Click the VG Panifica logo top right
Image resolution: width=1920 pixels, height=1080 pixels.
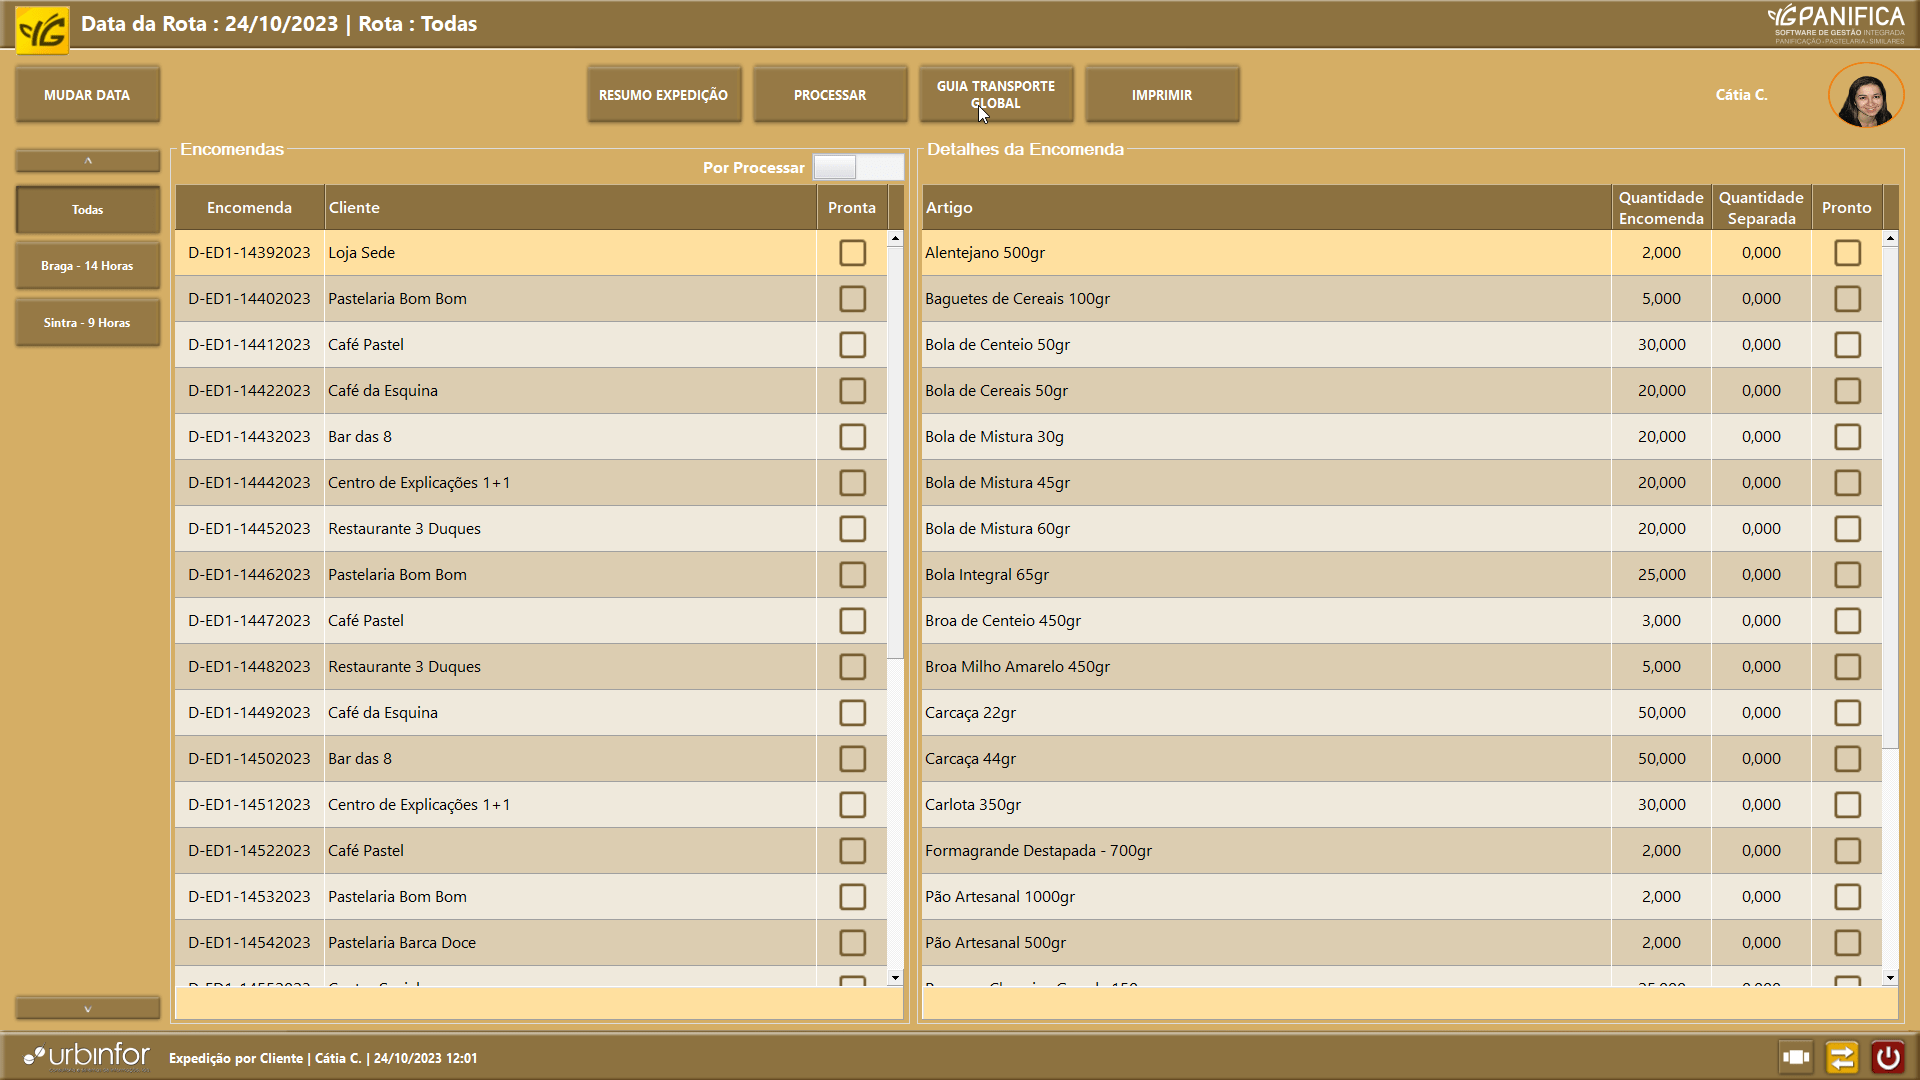point(1836,24)
